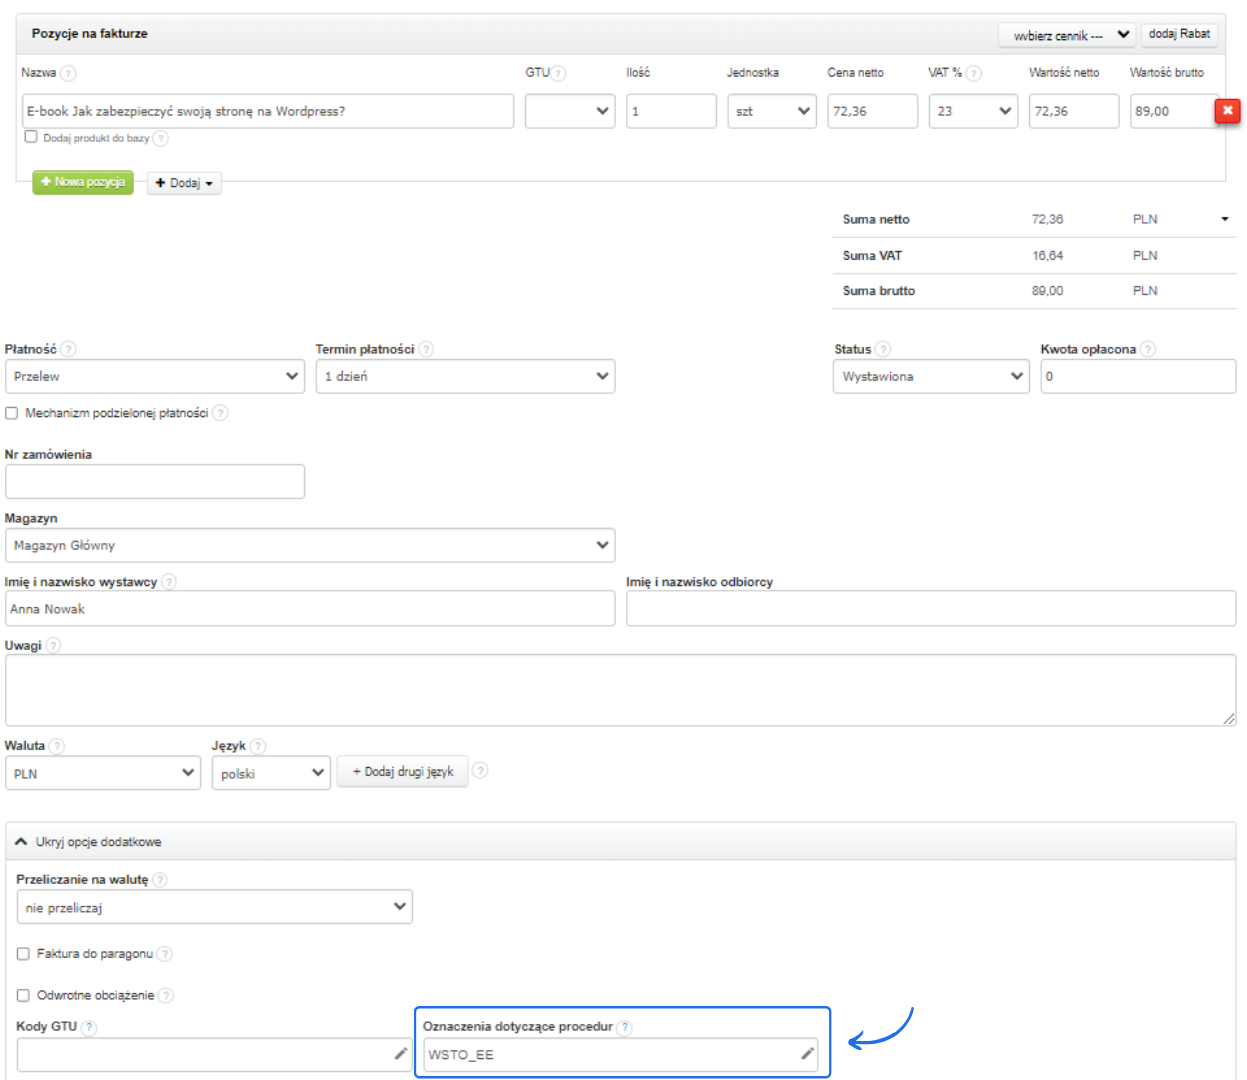This screenshot has height=1080, width=1247.
Task: Click the green Nowa pozycja button
Action: click(83, 182)
